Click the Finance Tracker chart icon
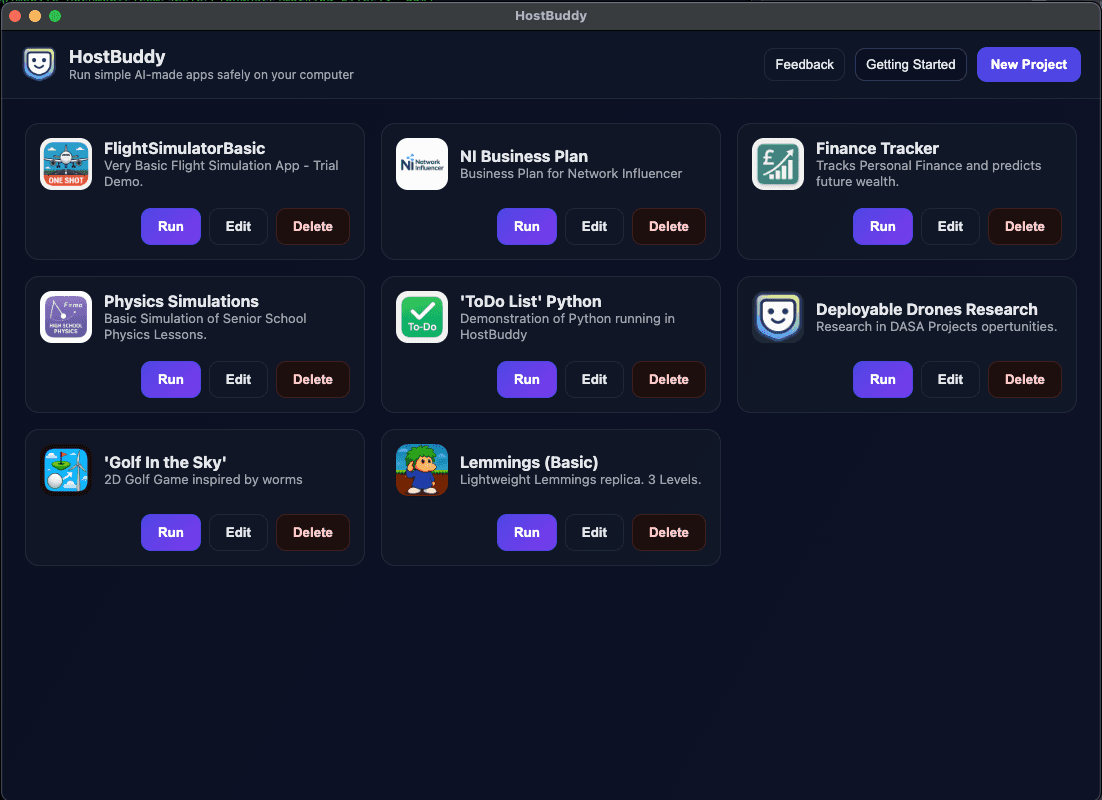Image resolution: width=1102 pixels, height=800 pixels. tap(778, 164)
